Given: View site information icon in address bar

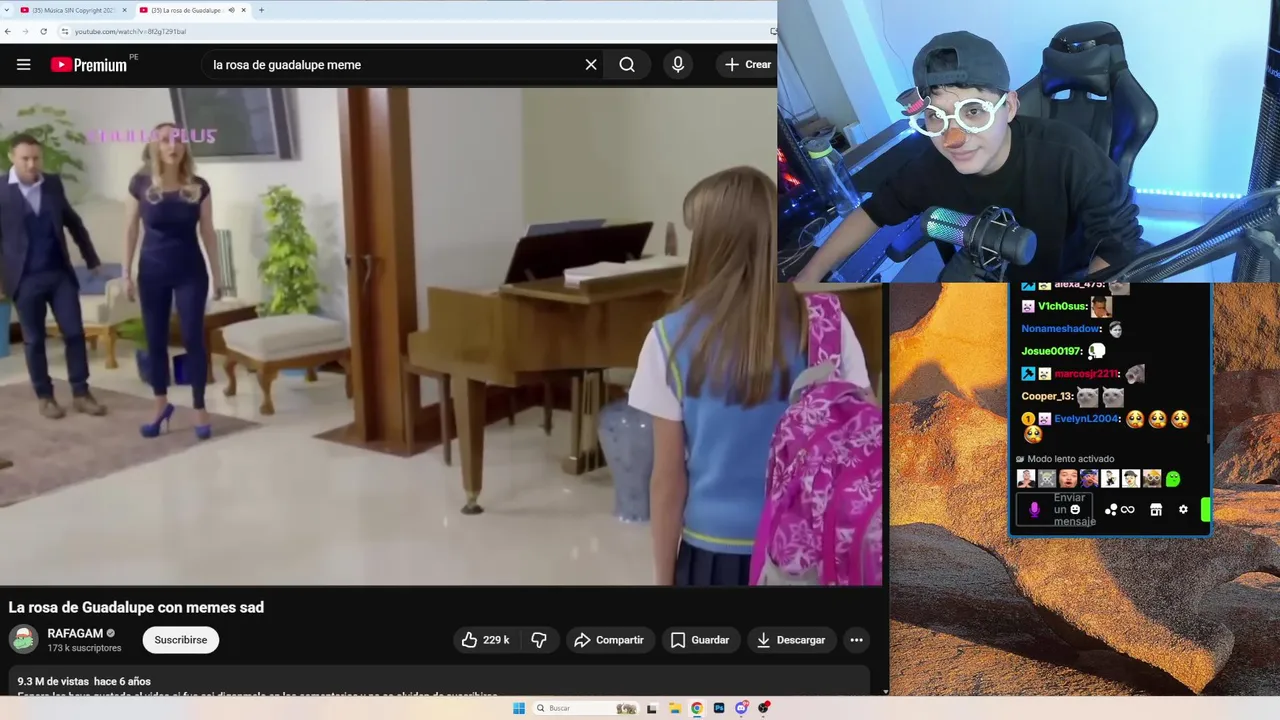Looking at the screenshot, I should pos(65,31).
